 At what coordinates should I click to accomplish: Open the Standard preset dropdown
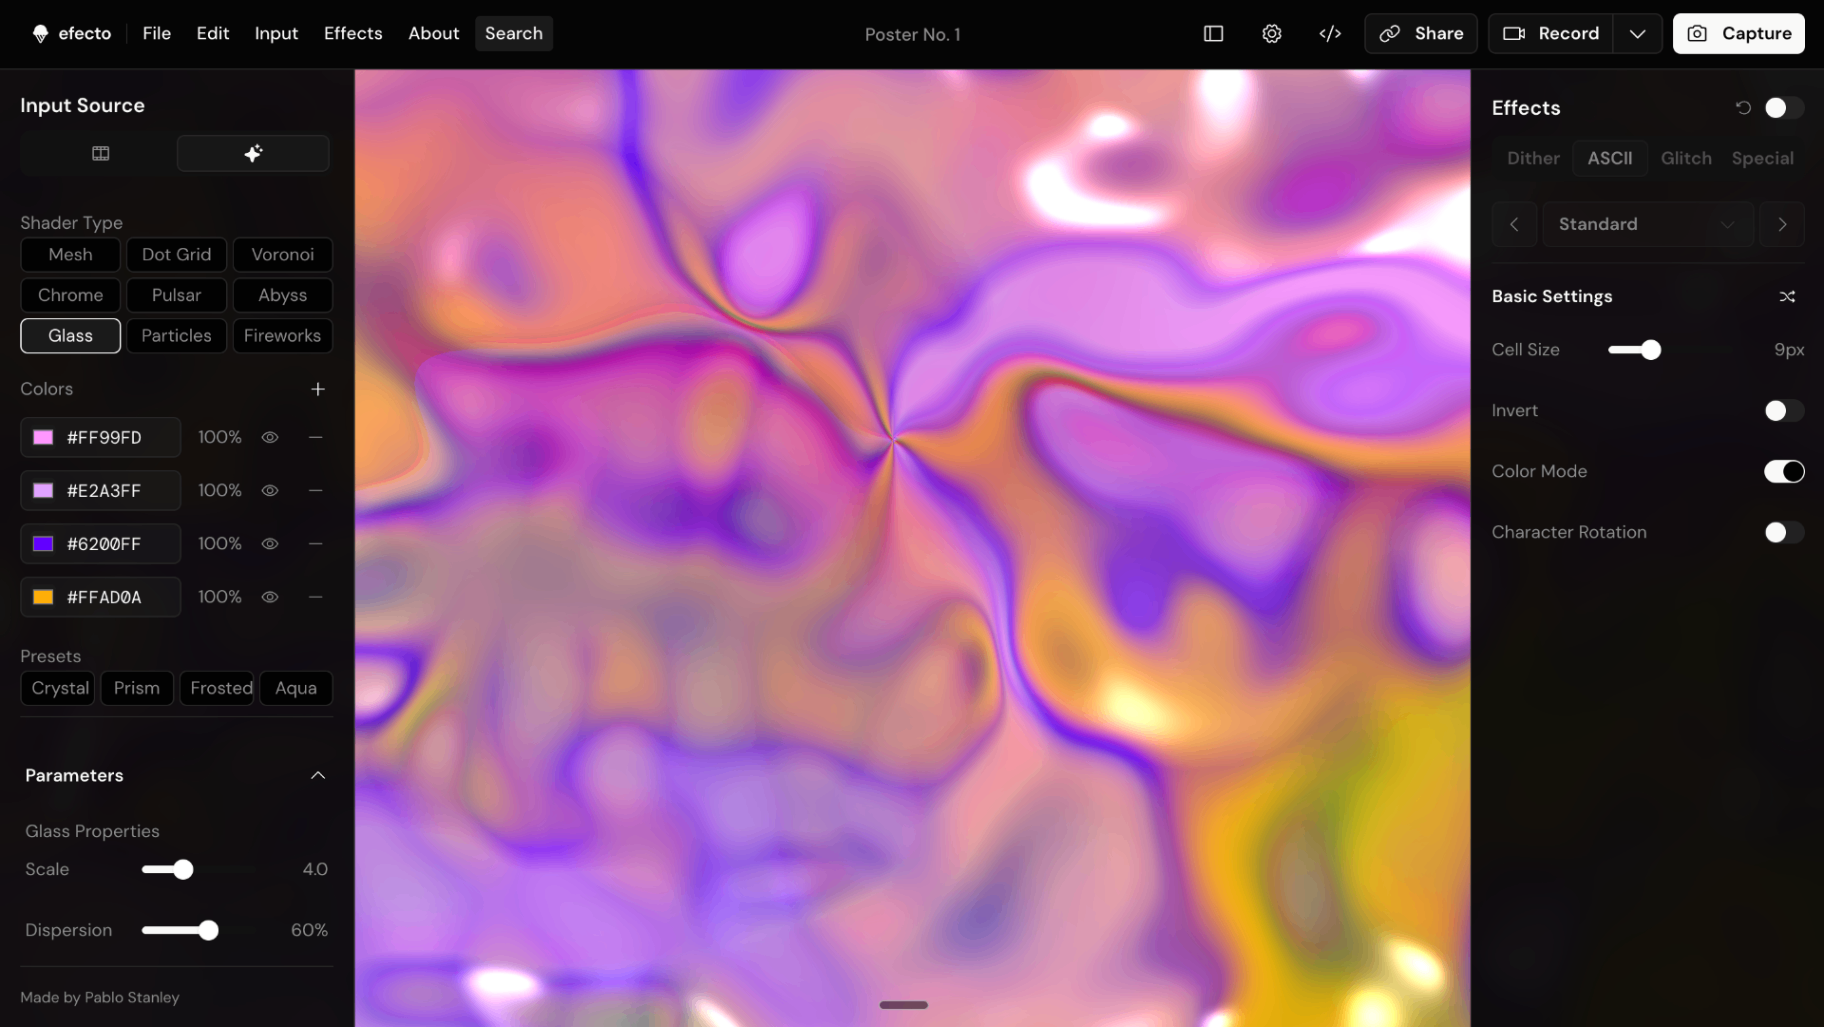pos(1647,224)
